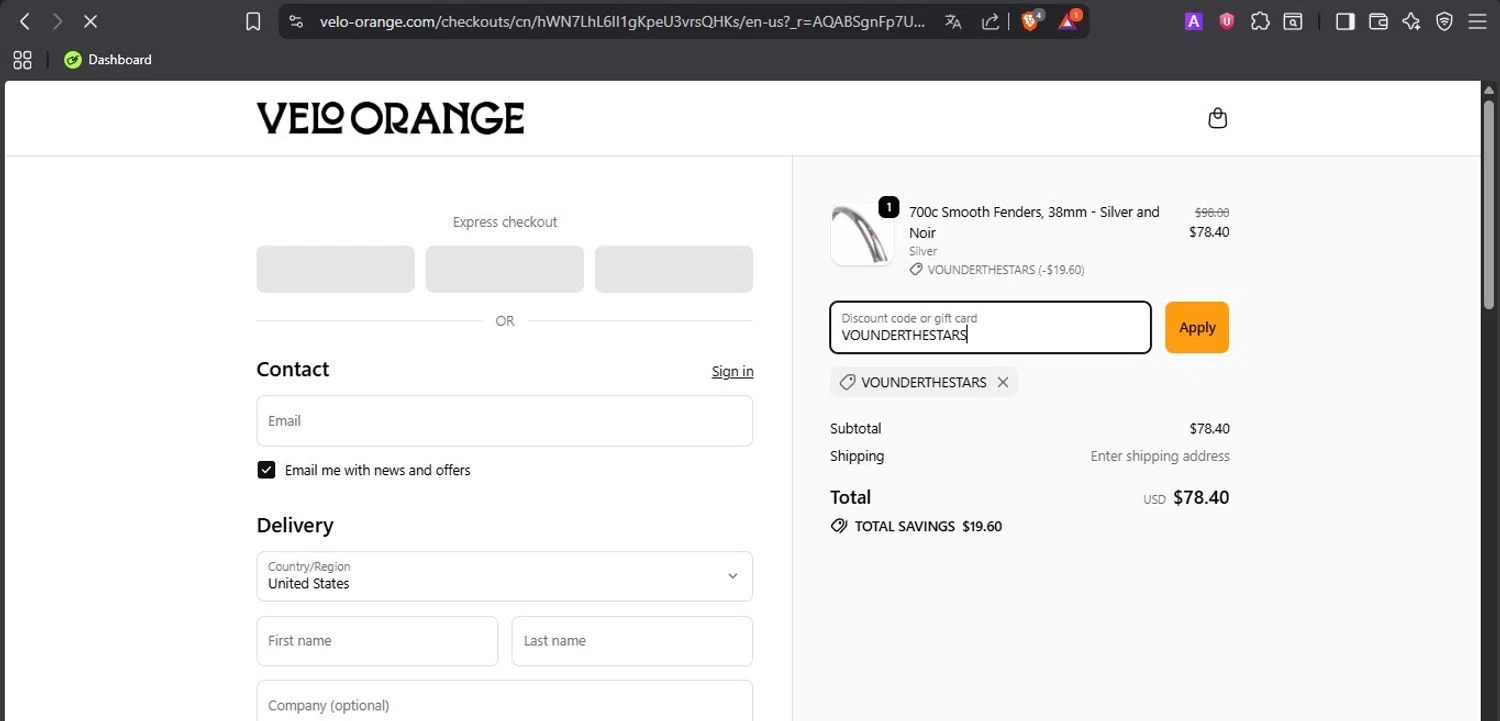
Task: Click the forward navigation arrow
Action: coord(57,21)
